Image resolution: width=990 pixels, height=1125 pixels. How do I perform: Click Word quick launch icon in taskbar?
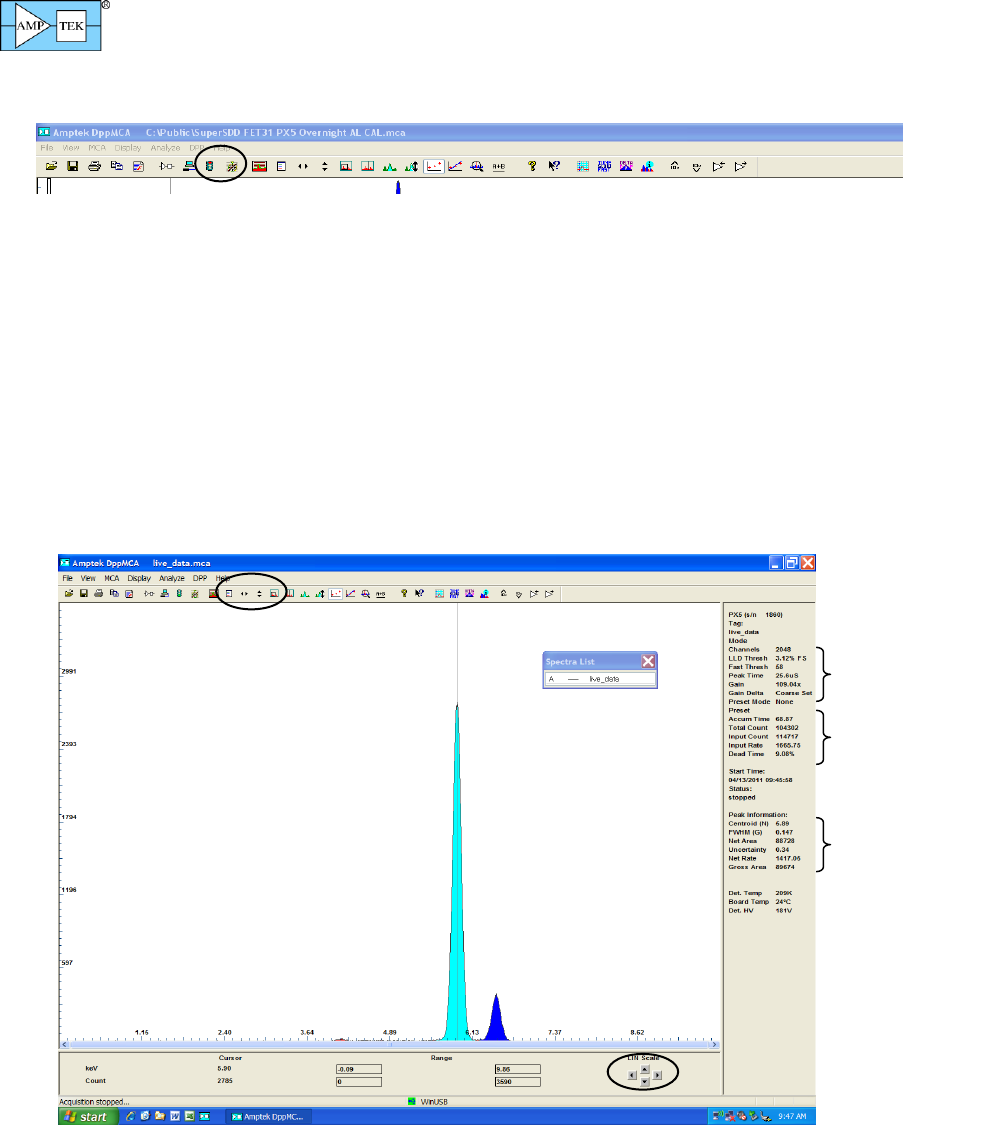point(174,1116)
